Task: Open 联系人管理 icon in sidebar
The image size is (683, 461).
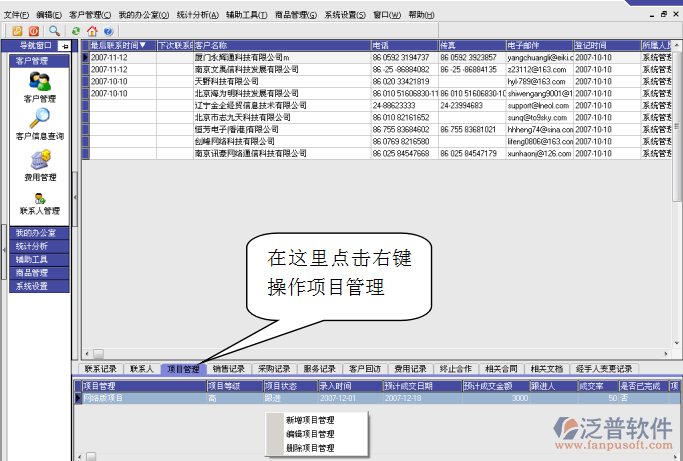Action: pyautogui.click(x=39, y=199)
